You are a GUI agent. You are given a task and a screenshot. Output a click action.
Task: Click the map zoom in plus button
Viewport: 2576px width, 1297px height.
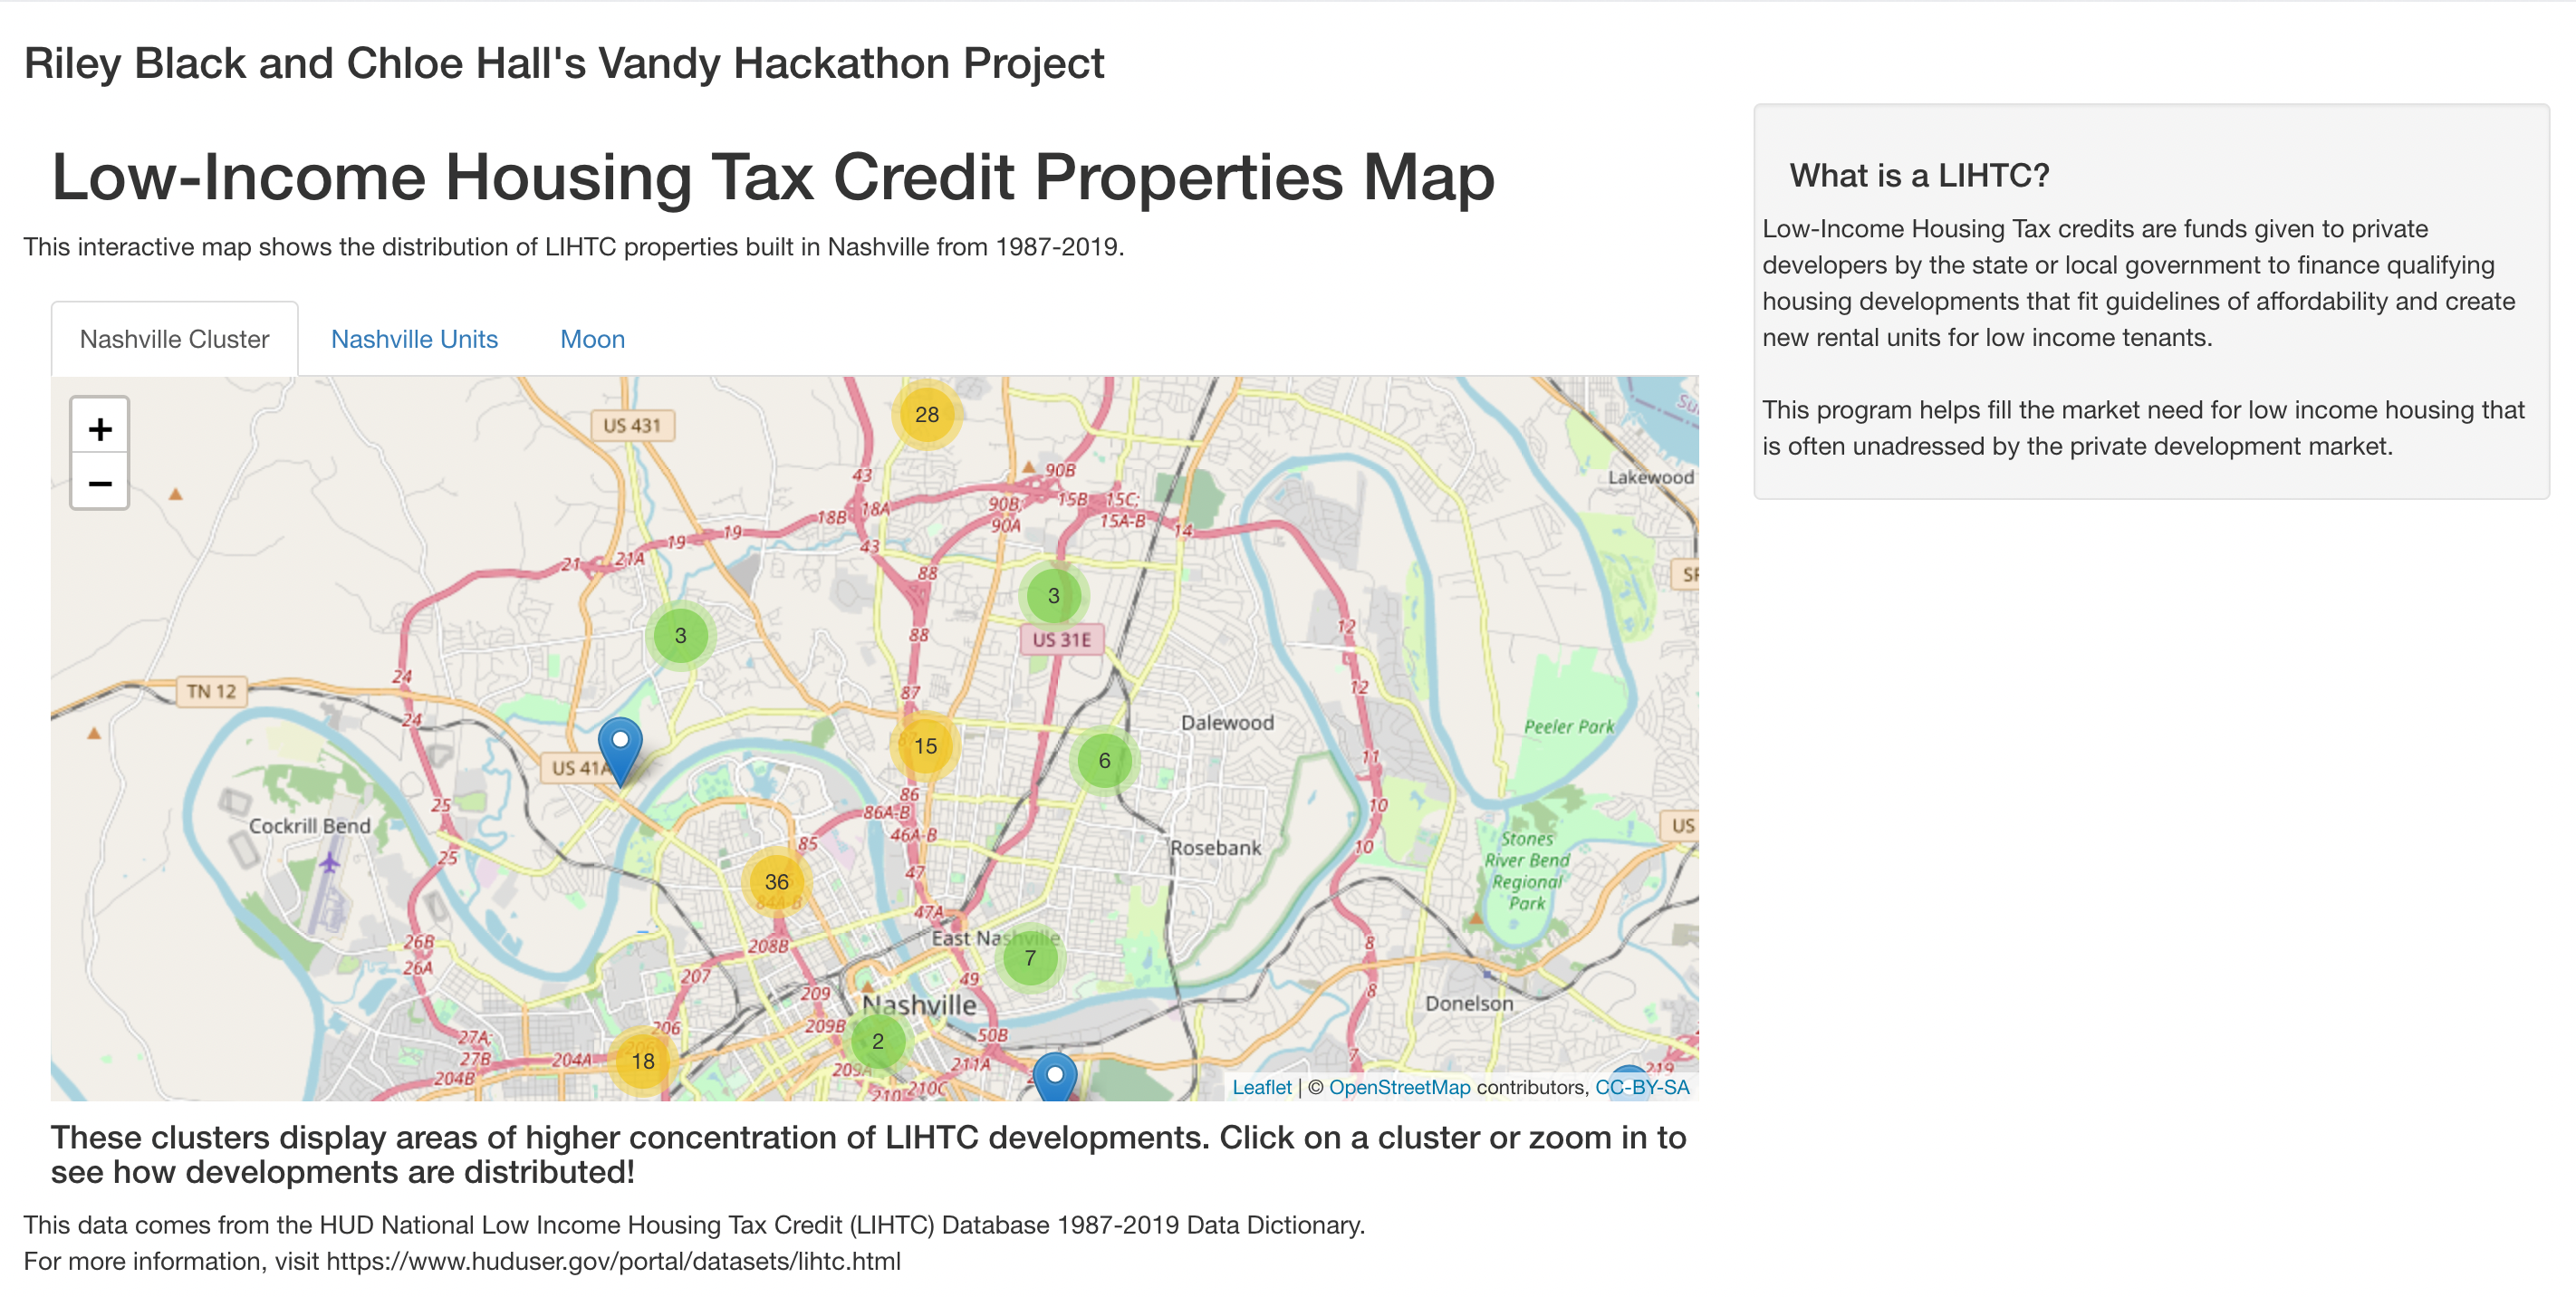(x=99, y=429)
